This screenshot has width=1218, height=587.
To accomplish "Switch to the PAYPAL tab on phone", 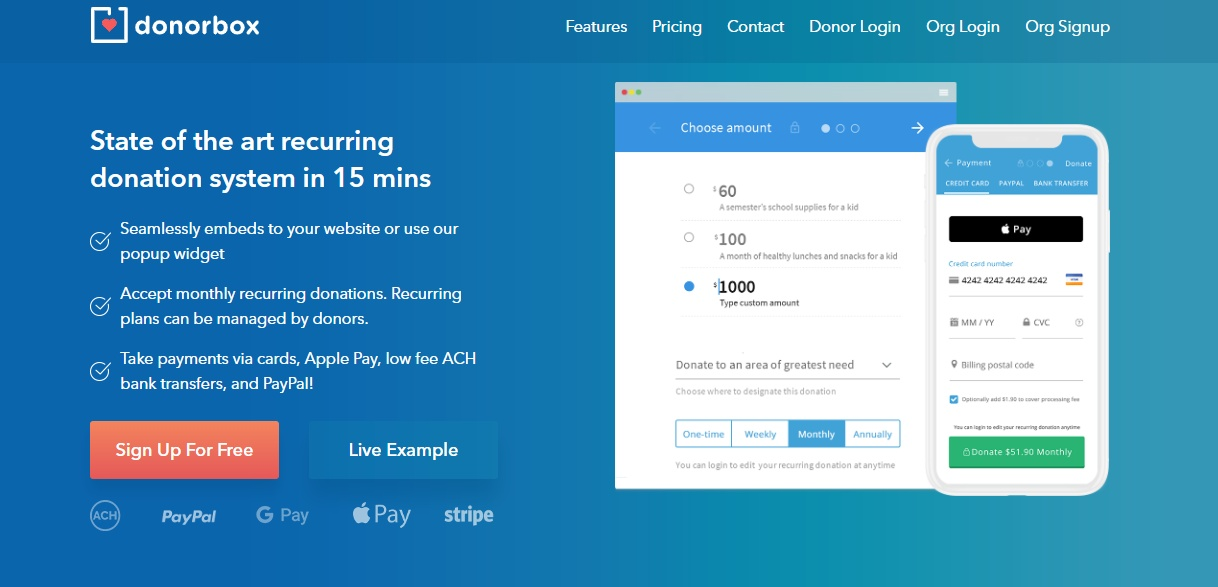I will pos(1012,184).
